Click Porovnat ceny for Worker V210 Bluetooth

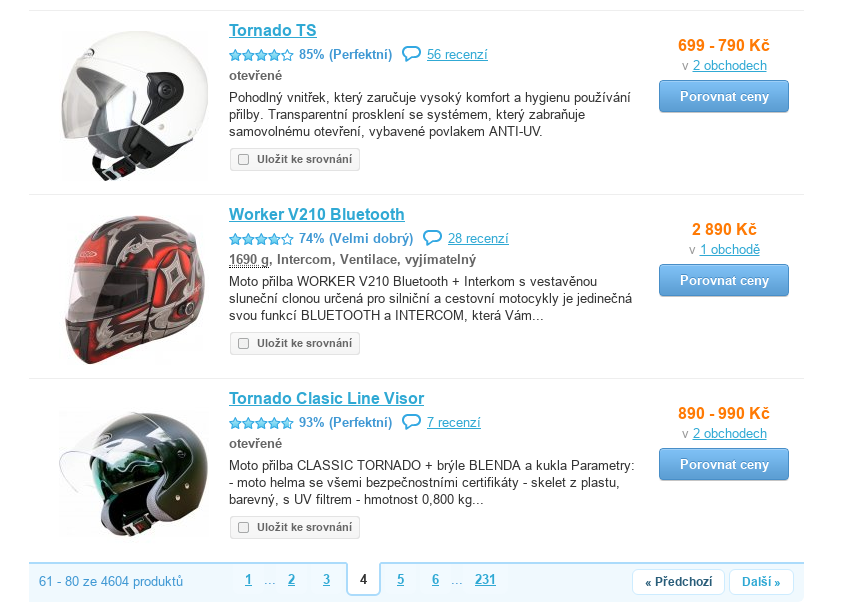(724, 280)
